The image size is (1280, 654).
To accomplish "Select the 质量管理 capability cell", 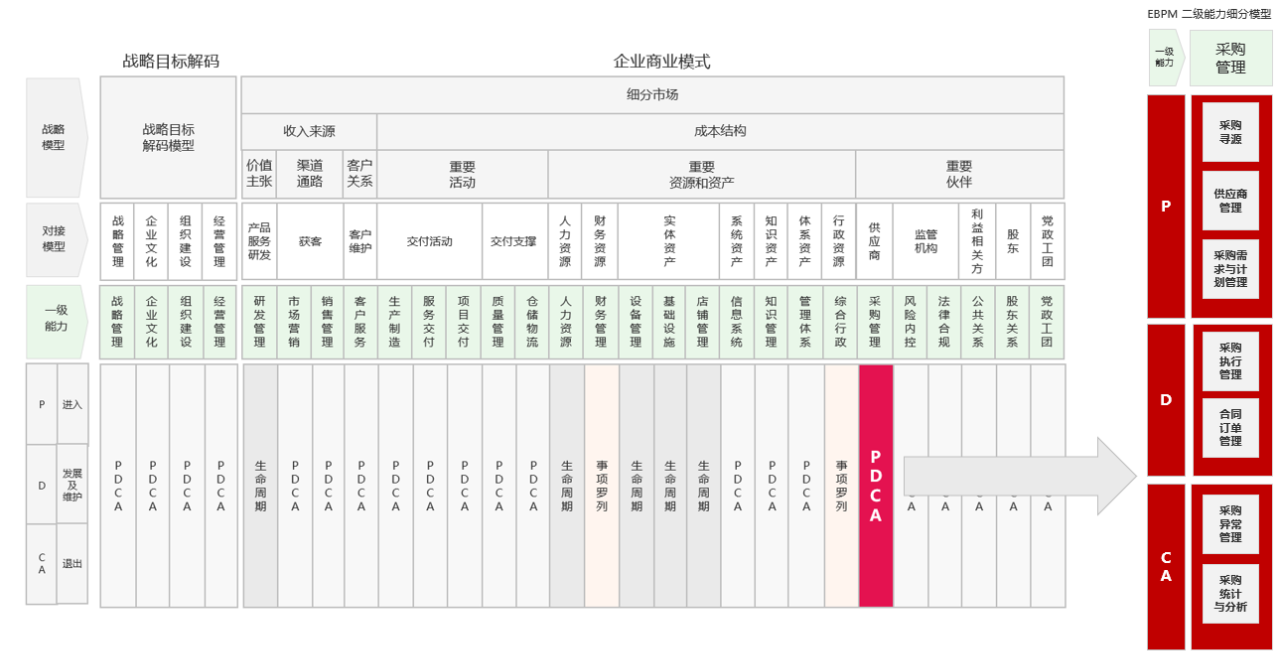I will 498,322.
